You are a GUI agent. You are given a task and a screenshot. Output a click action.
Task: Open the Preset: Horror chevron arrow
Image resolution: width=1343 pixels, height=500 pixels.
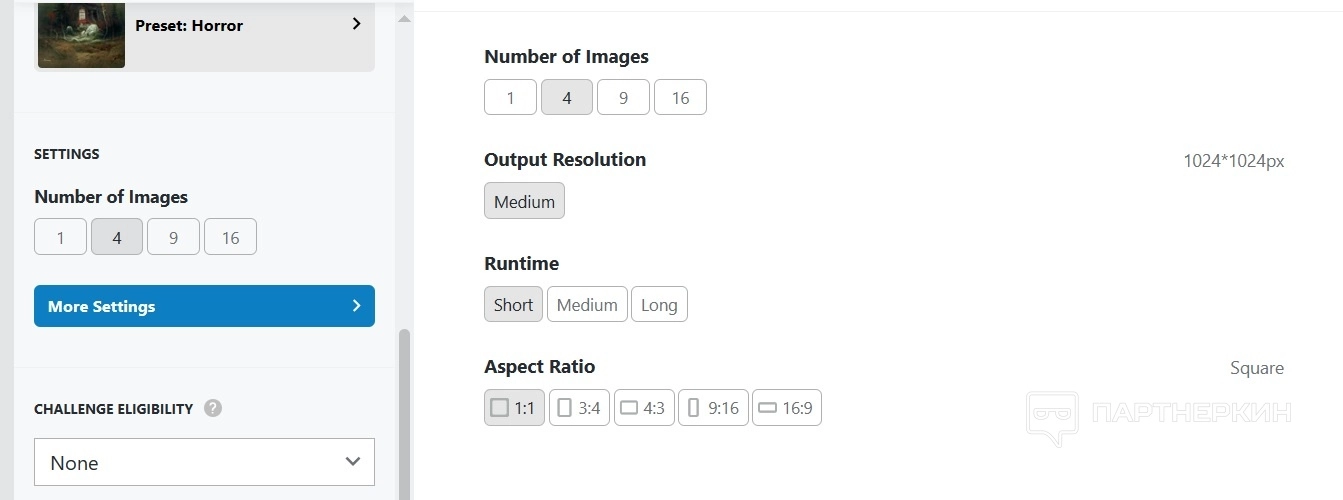click(x=357, y=24)
